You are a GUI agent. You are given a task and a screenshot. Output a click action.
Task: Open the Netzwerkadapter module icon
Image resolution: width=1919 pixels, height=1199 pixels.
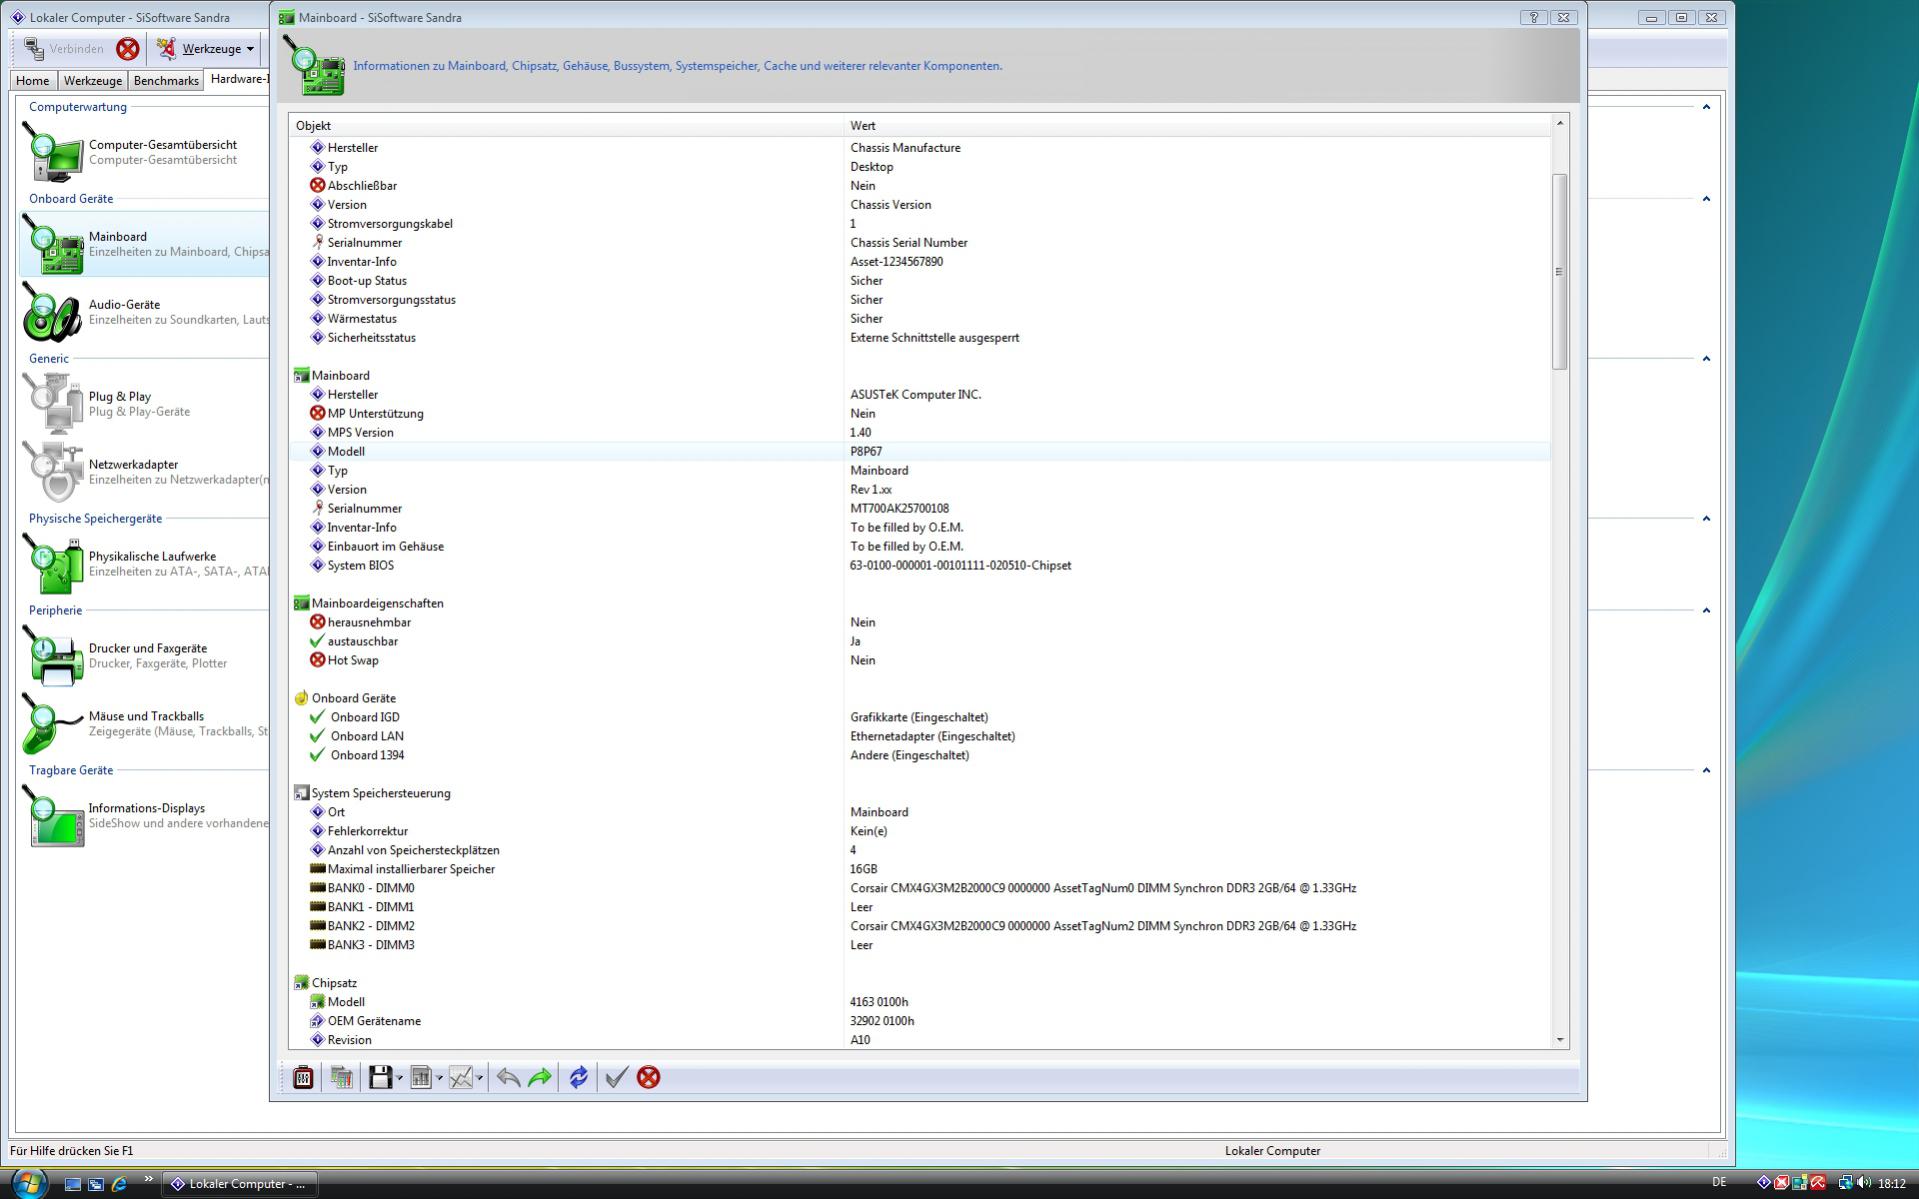pyautogui.click(x=53, y=472)
